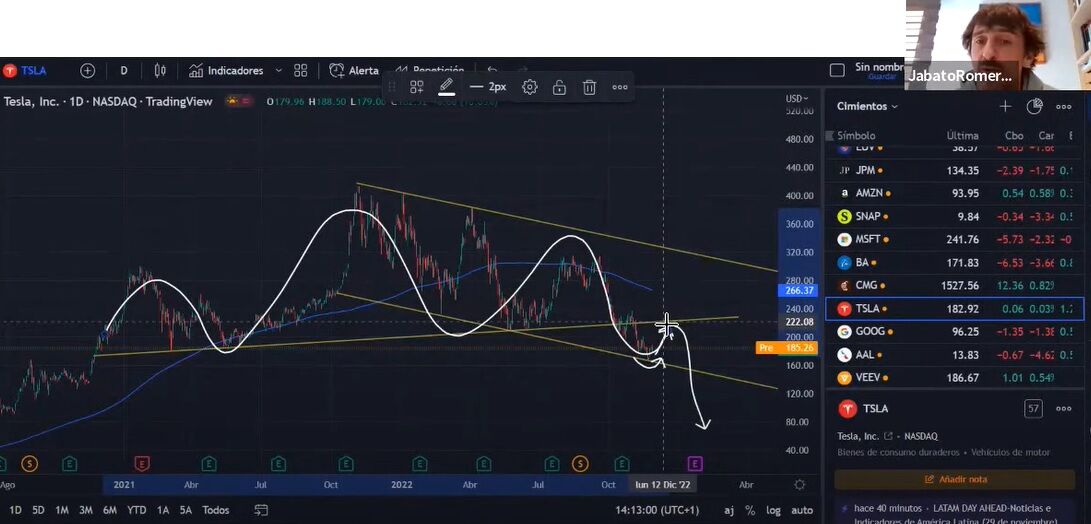This screenshot has height=524, width=1091.
Task: Lock the selected drawing with padlock icon
Action: 560,87
